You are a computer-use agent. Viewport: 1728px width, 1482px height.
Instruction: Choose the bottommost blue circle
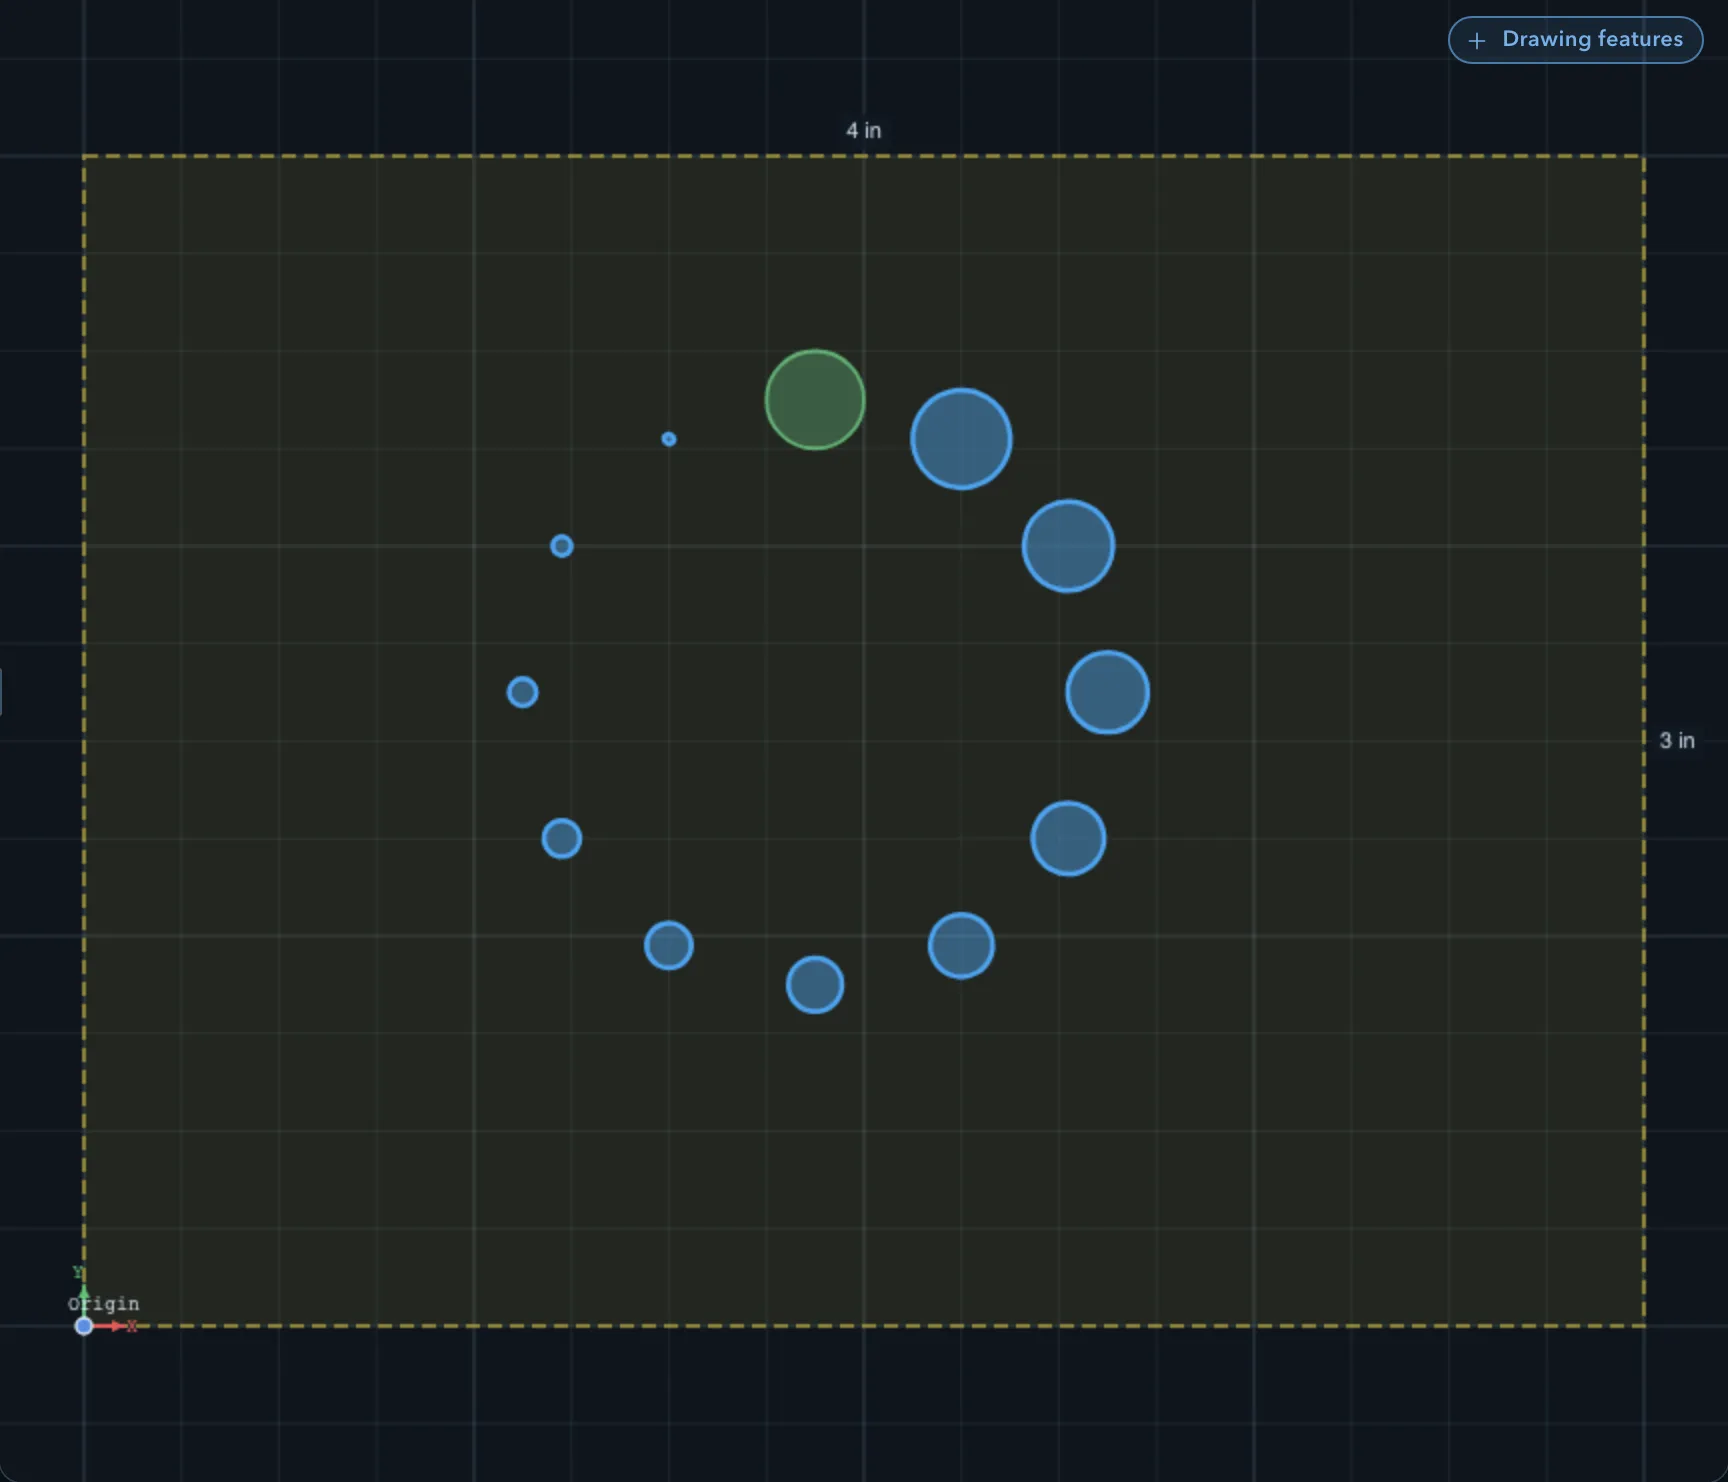pos(815,985)
